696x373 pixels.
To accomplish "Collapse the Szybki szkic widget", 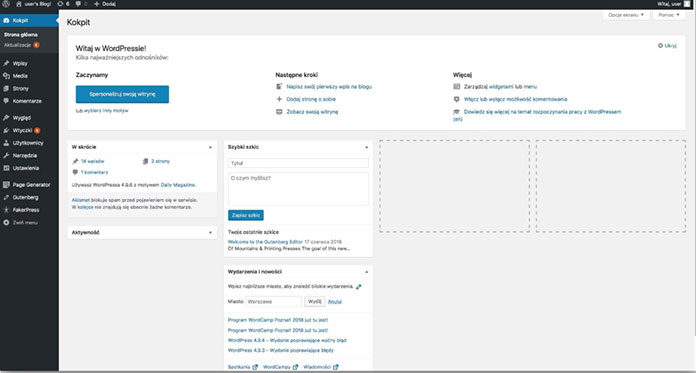I will pos(367,147).
